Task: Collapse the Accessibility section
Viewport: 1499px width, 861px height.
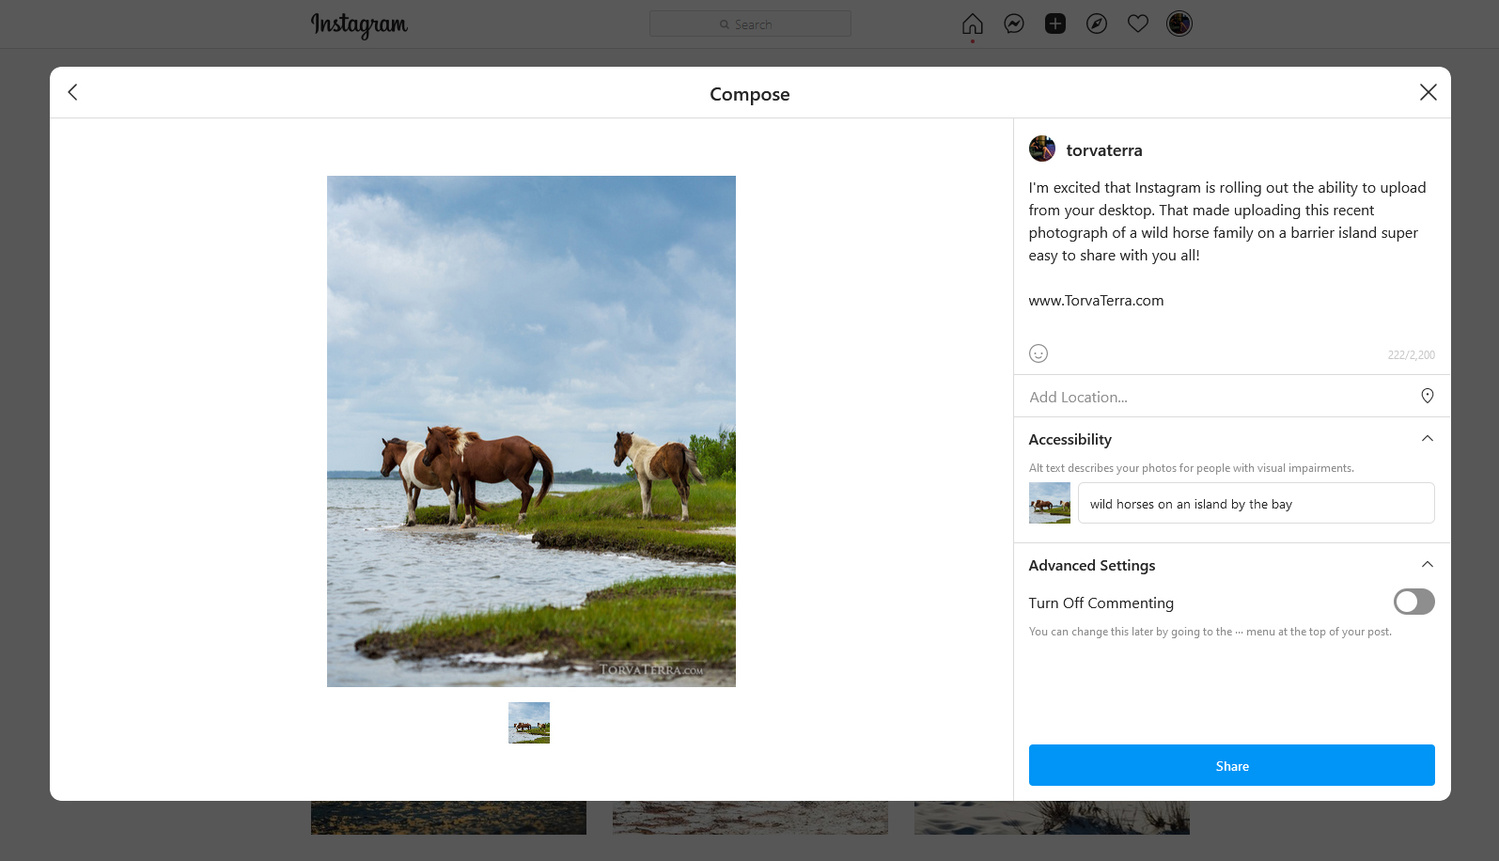Action: coord(1427,439)
